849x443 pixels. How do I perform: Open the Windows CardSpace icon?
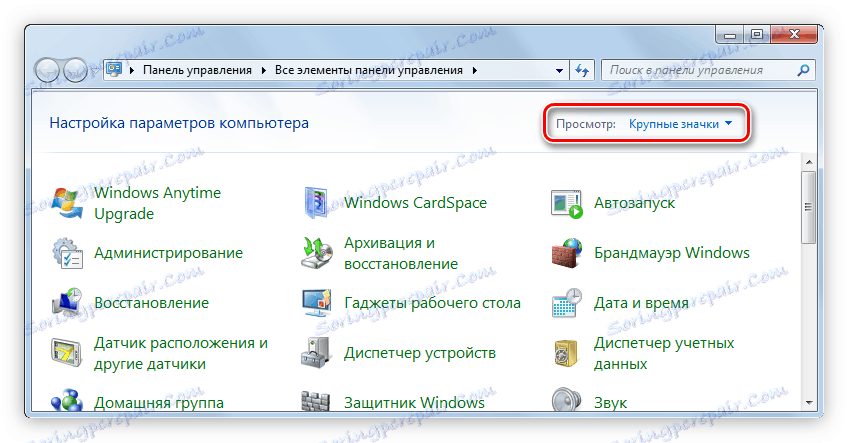(316, 203)
